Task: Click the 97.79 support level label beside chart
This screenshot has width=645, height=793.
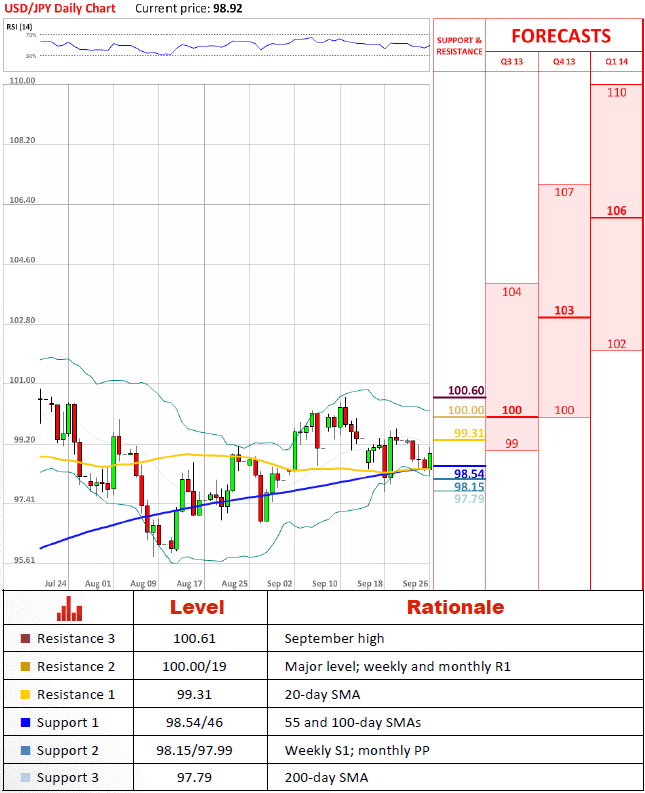Action: (x=469, y=499)
